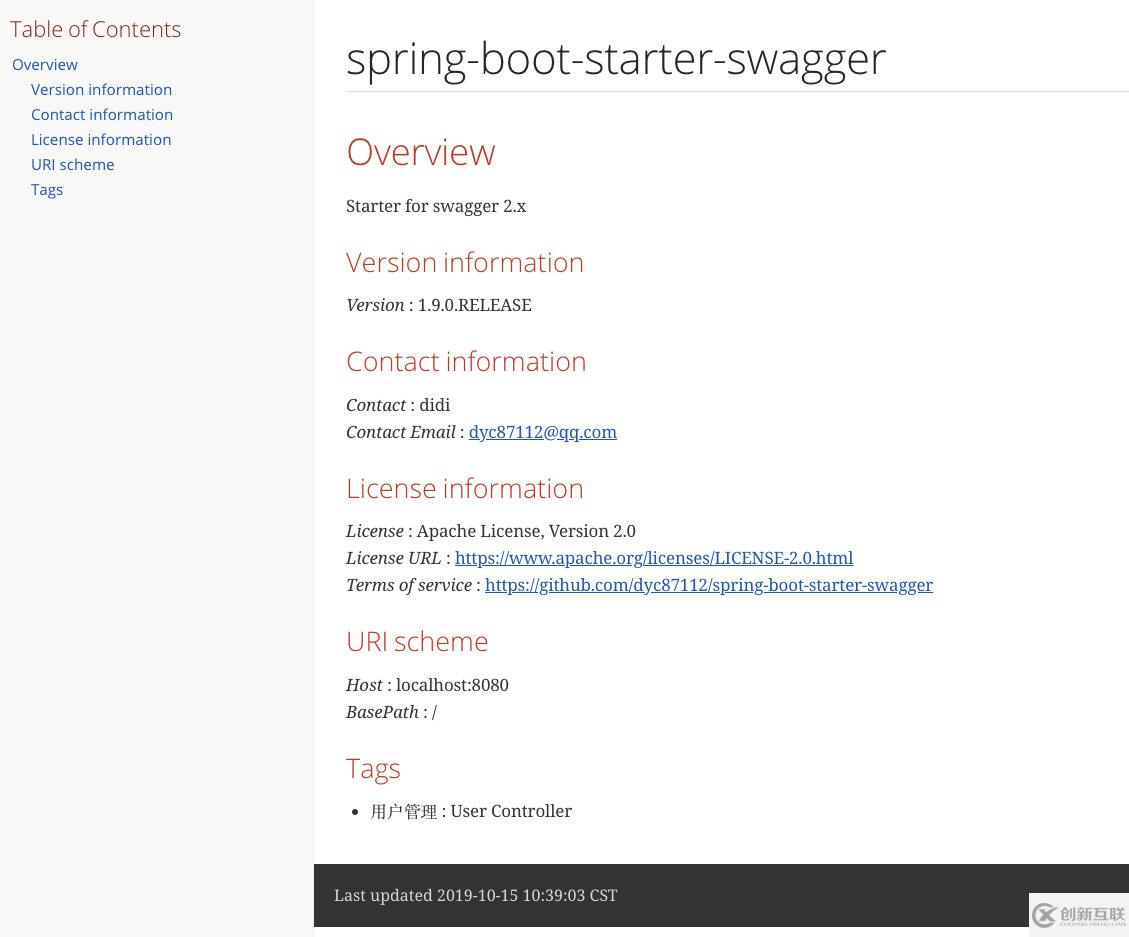Click the "Table of Contents" sidebar title
Image resolution: width=1129 pixels, height=937 pixels.
95,29
